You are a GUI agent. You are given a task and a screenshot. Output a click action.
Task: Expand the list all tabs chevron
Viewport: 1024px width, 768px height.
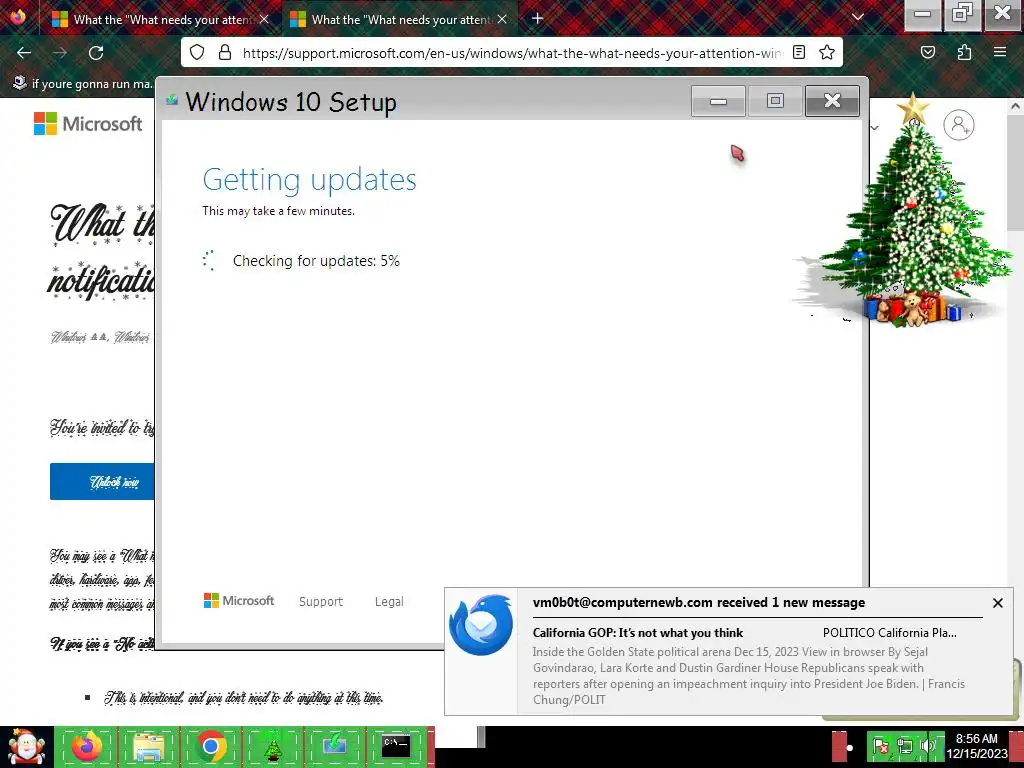[x=857, y=18]
